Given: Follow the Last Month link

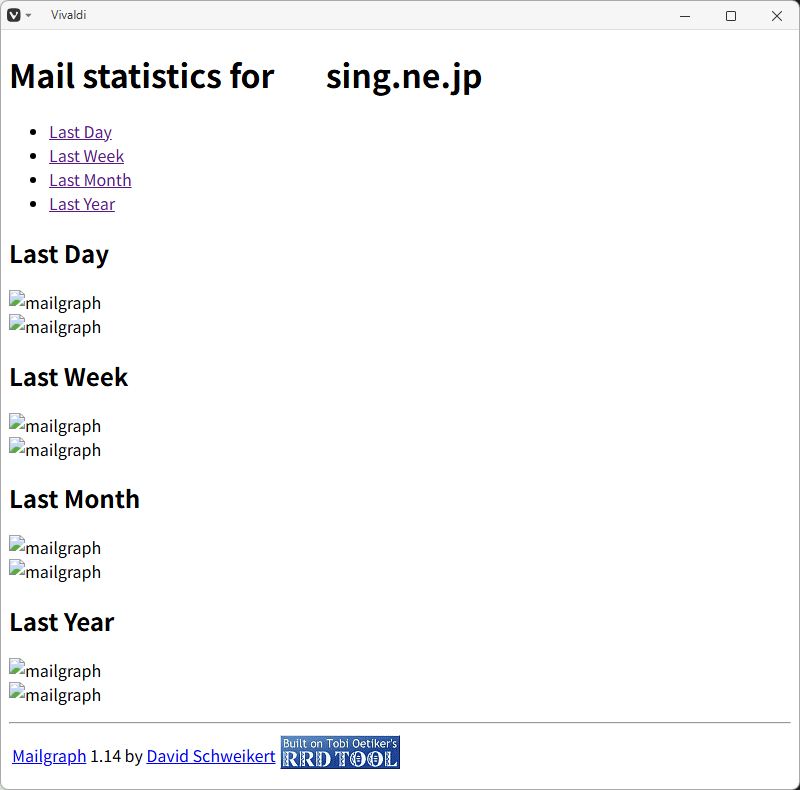Looking at the screenshot, I should point(90,180).
